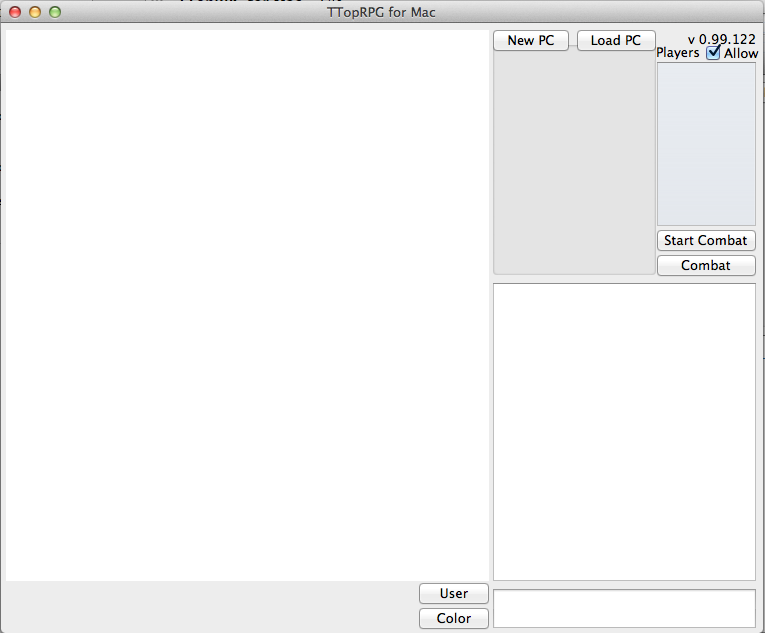Image resolution: width=765 pixels, height=633 pixels.
Task: Focus the chat message input field
Action: pyautogui.click(x=624, y=608)
